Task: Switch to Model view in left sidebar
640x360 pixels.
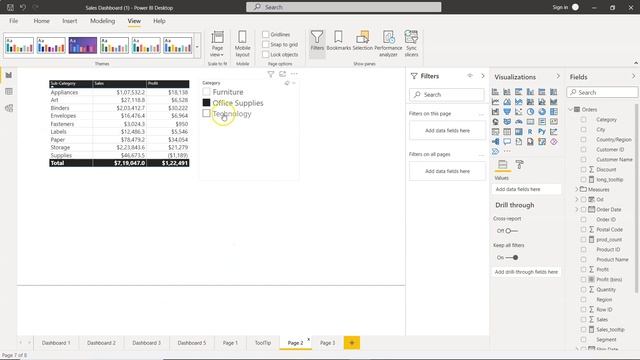Action: [9, 108]
